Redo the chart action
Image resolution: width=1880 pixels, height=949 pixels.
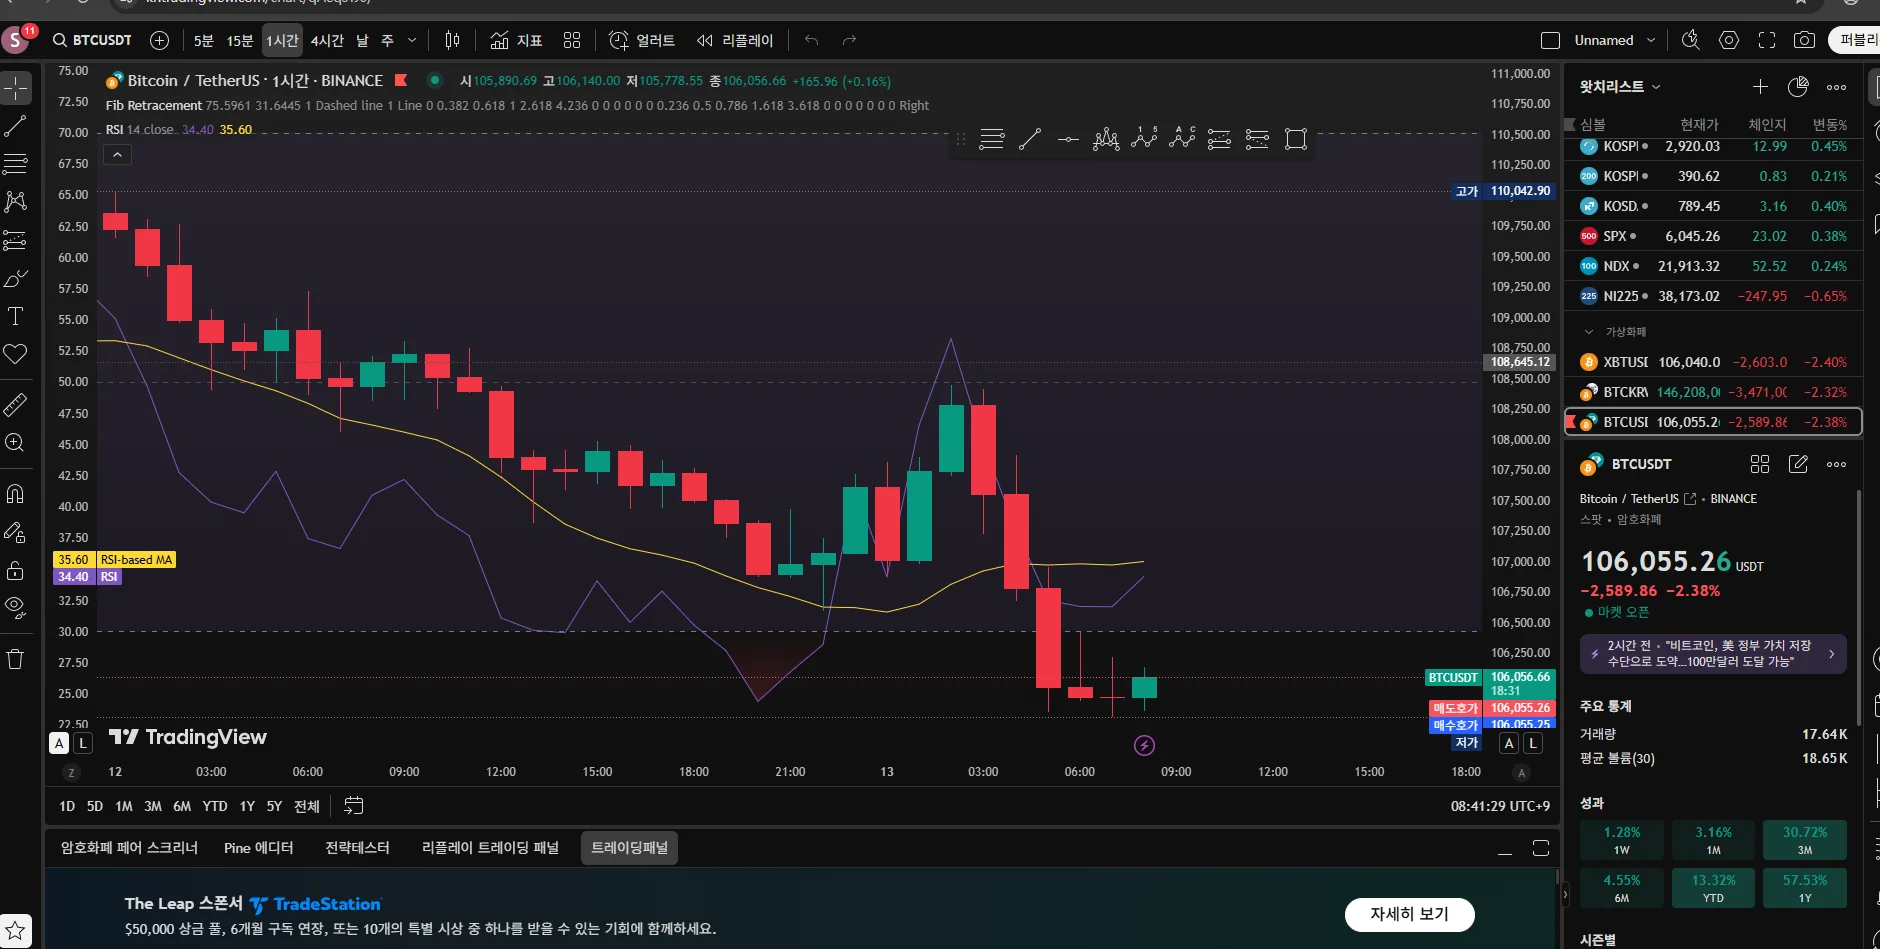pyautogui.click(x=849, y=40)
